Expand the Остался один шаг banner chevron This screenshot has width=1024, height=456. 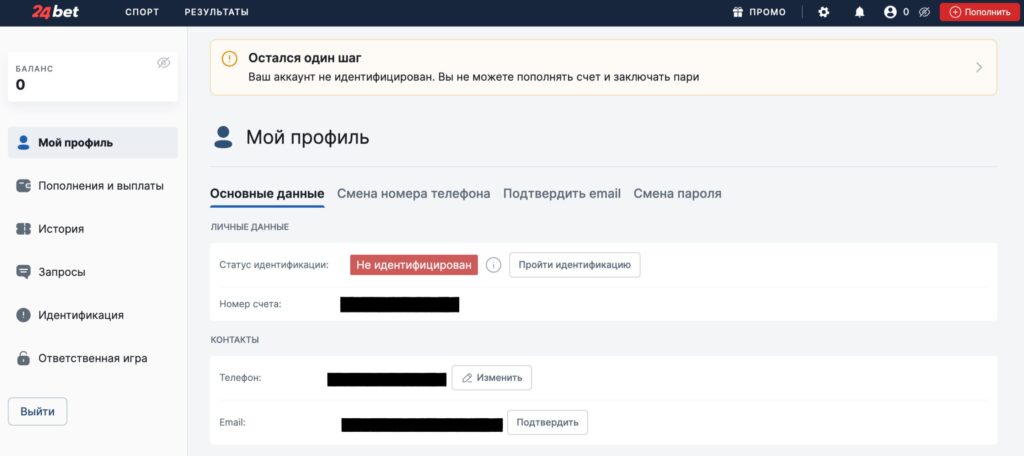(978, 67)
